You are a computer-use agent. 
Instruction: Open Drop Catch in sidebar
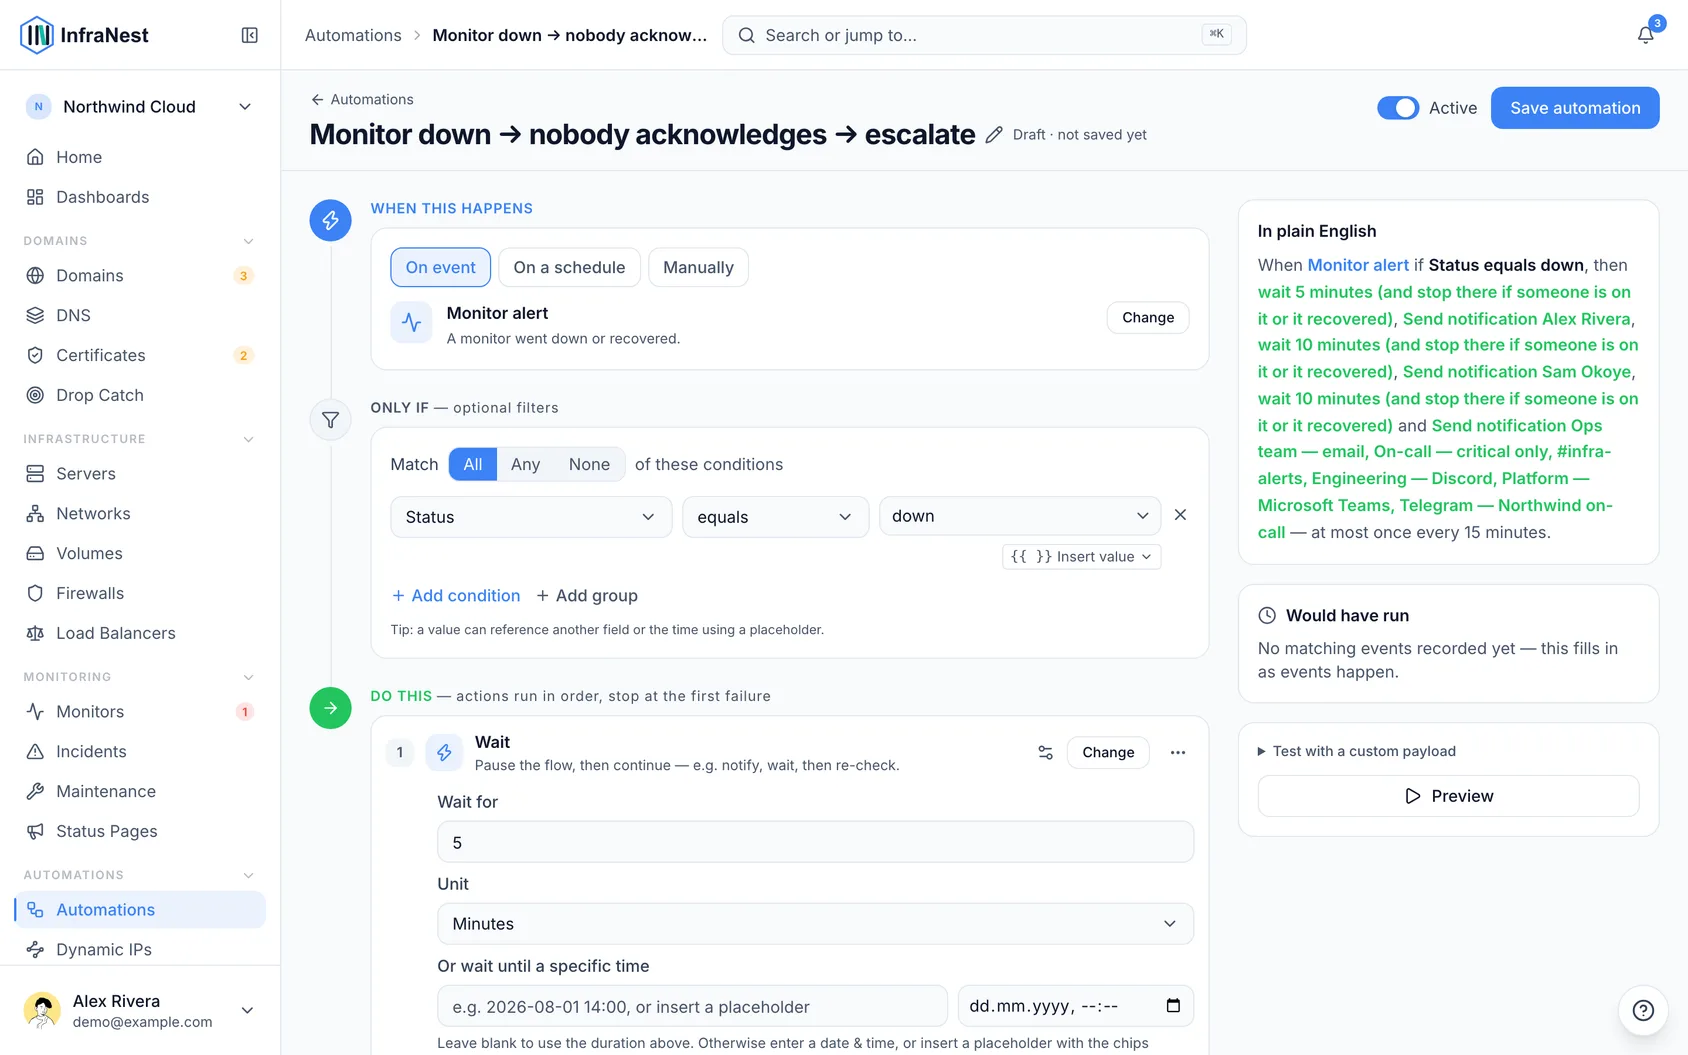pos(140,395)
